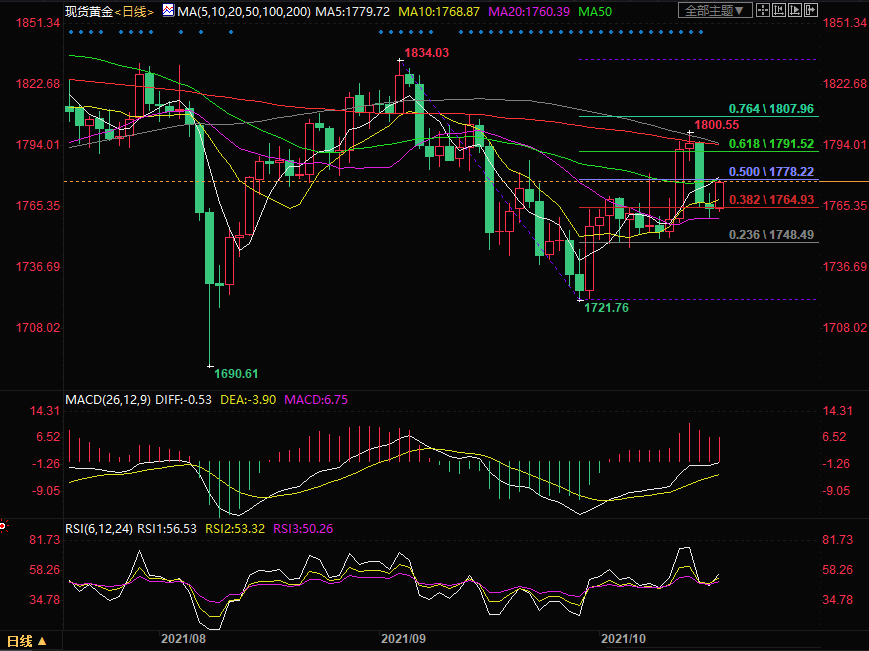Click the chart overlay icon next to the crosshair

point(781,11)
